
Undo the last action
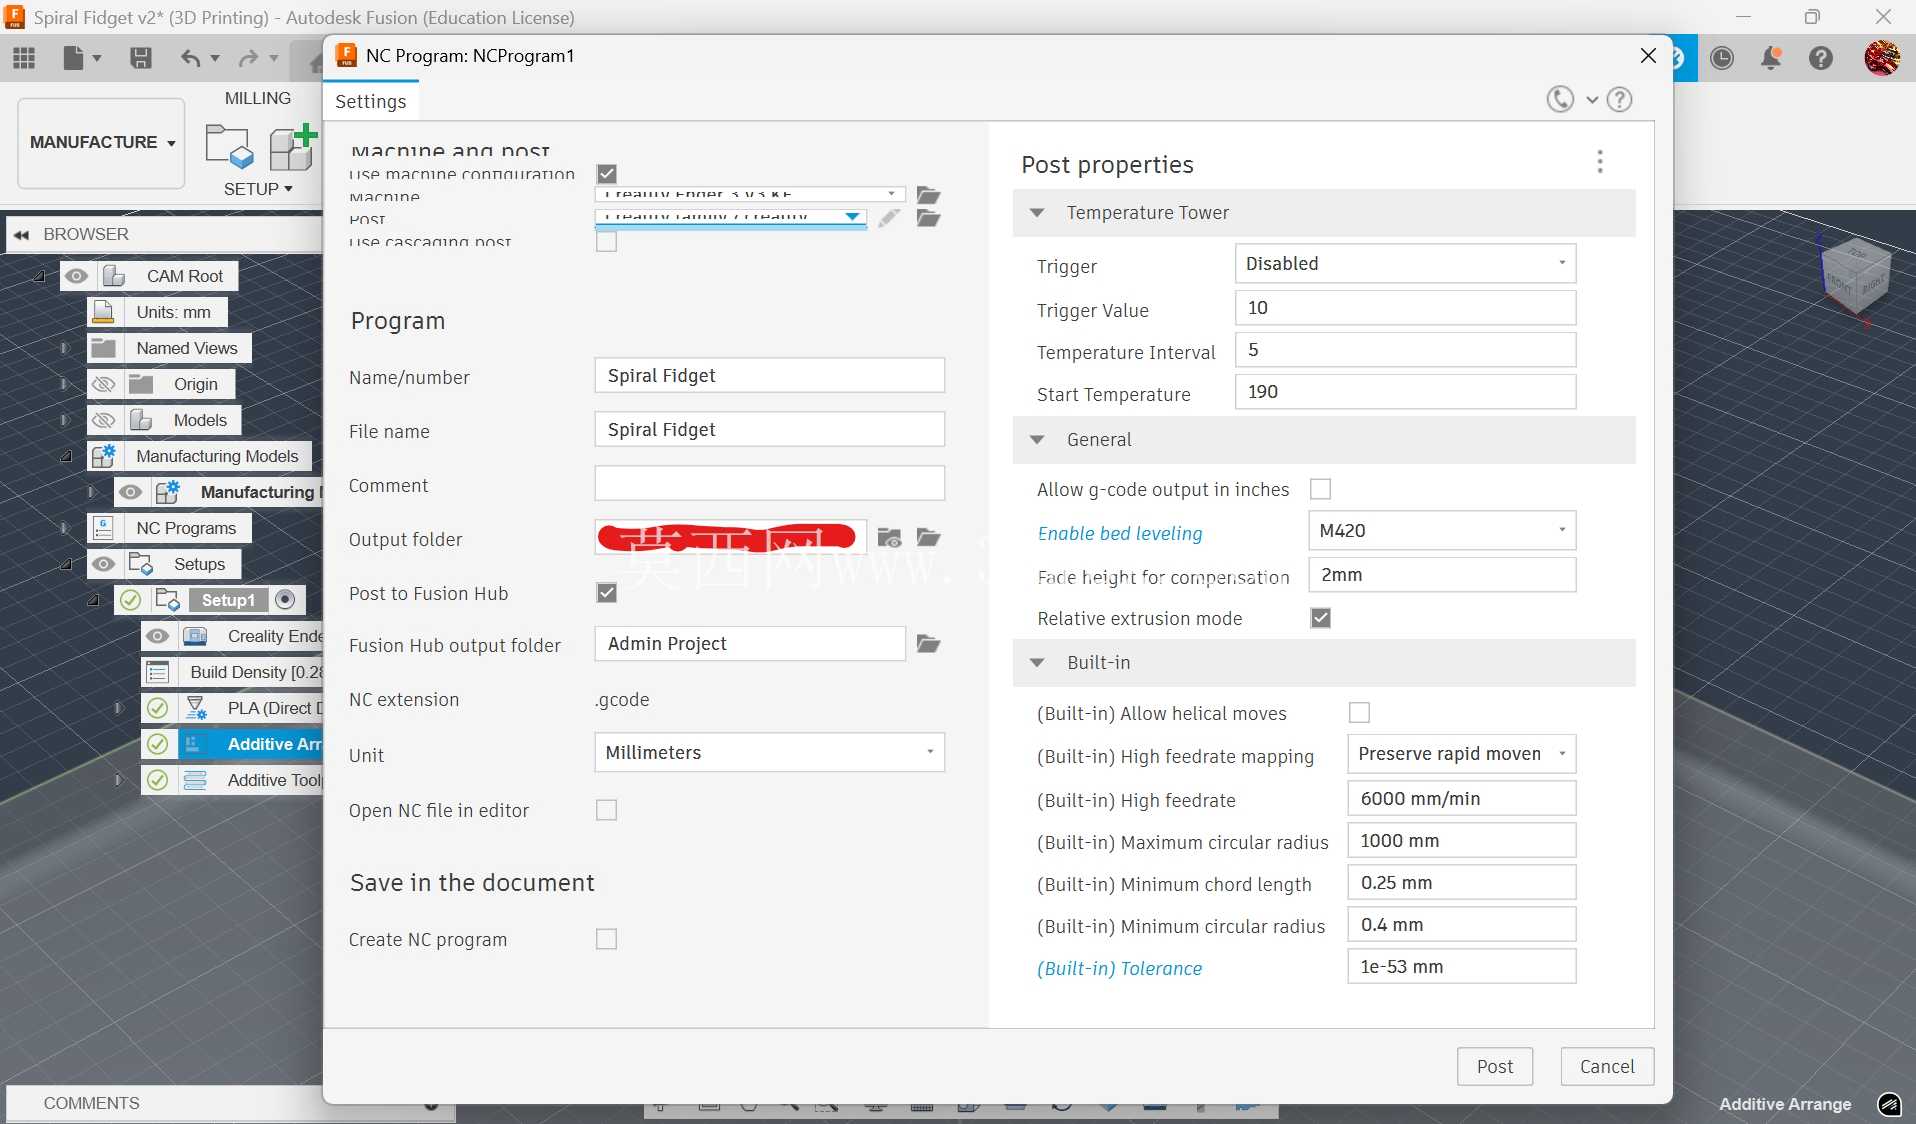point(190,58)
